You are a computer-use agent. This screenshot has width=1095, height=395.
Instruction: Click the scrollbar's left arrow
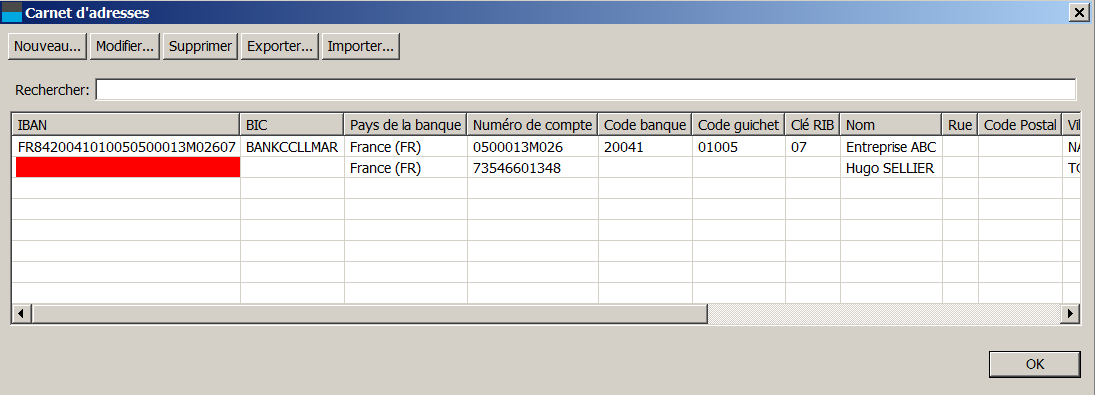tap(22, 314)
